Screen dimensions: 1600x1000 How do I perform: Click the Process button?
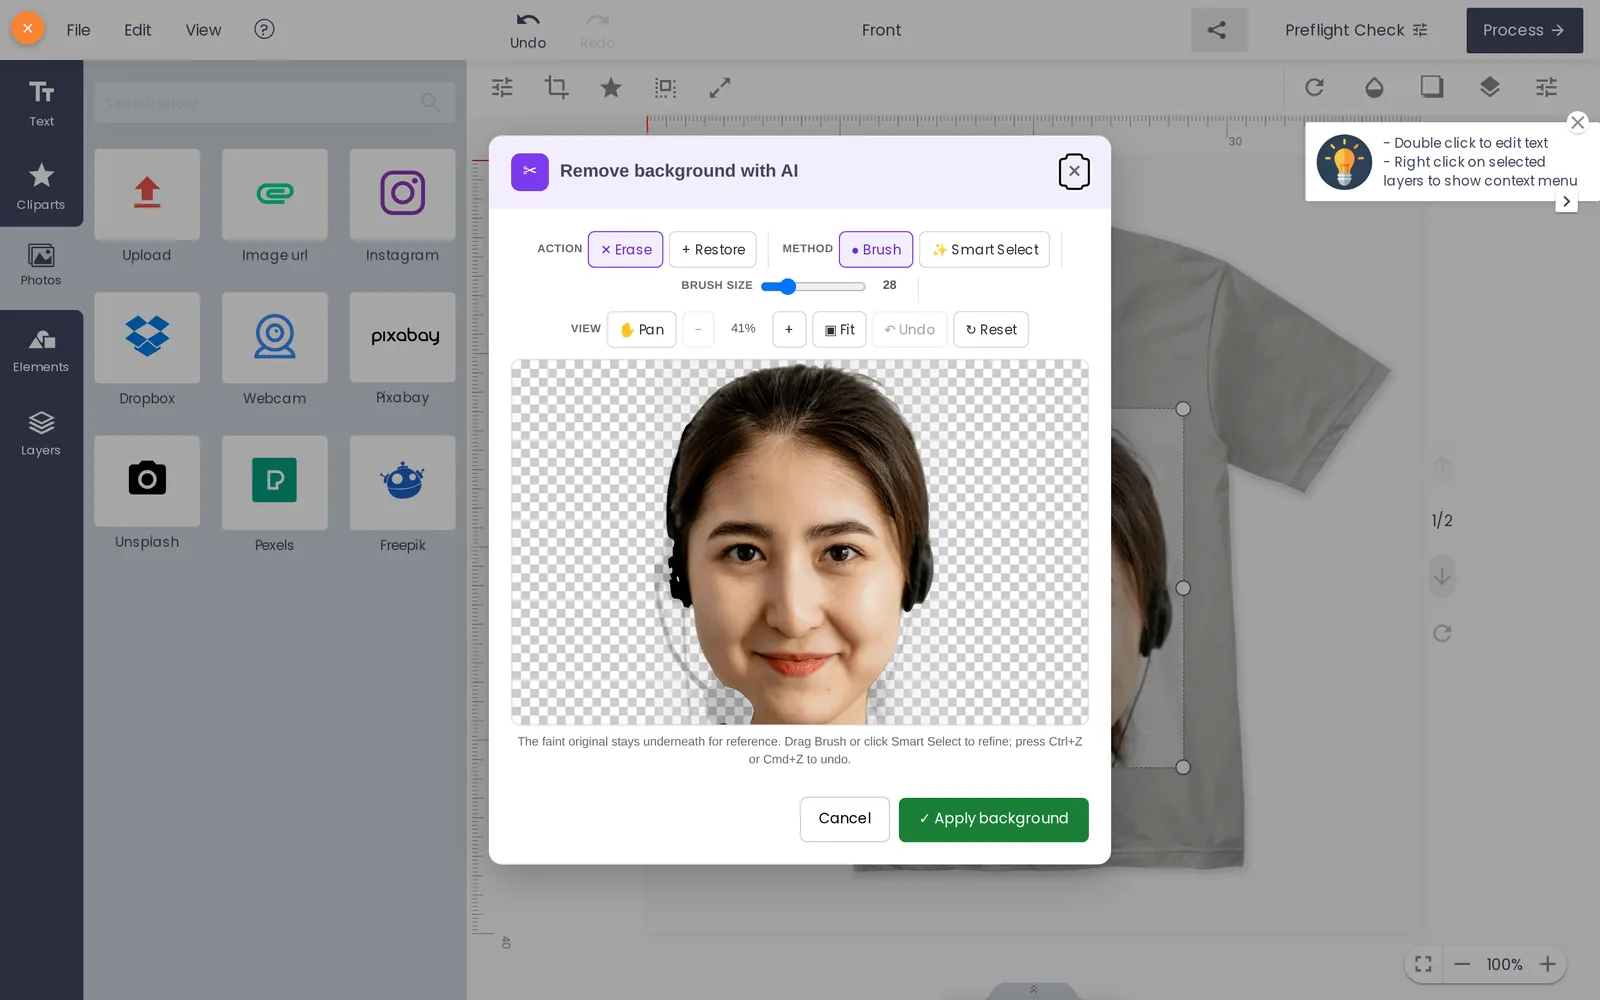(x=1524, y=30)
